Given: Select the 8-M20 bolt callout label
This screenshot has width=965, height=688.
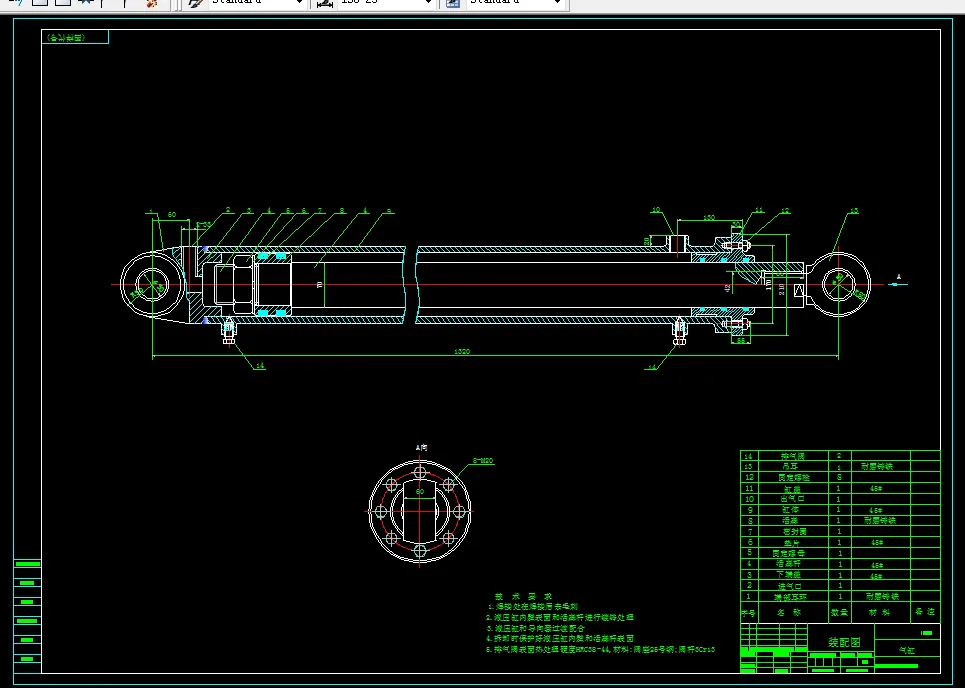Looking at the screenshot, I should click(x=483, y=460).
